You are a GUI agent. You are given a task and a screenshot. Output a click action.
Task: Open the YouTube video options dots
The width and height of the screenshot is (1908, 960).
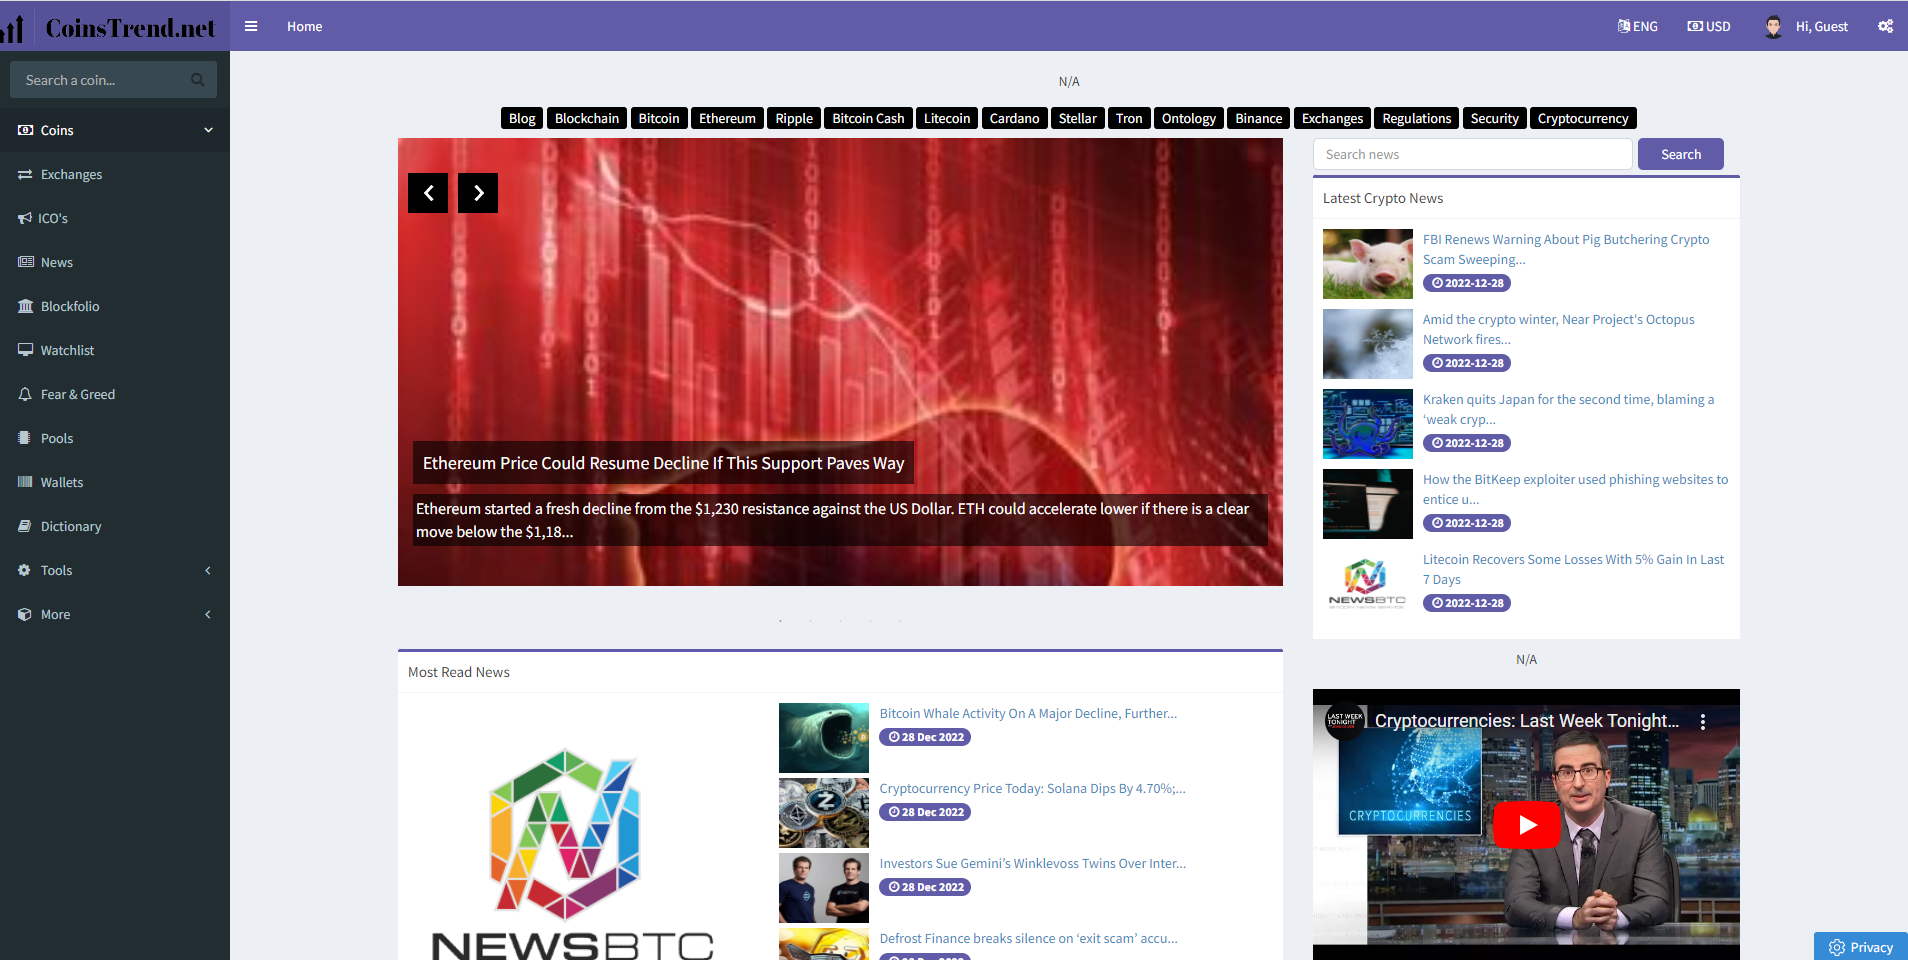tap(1703, 721)
